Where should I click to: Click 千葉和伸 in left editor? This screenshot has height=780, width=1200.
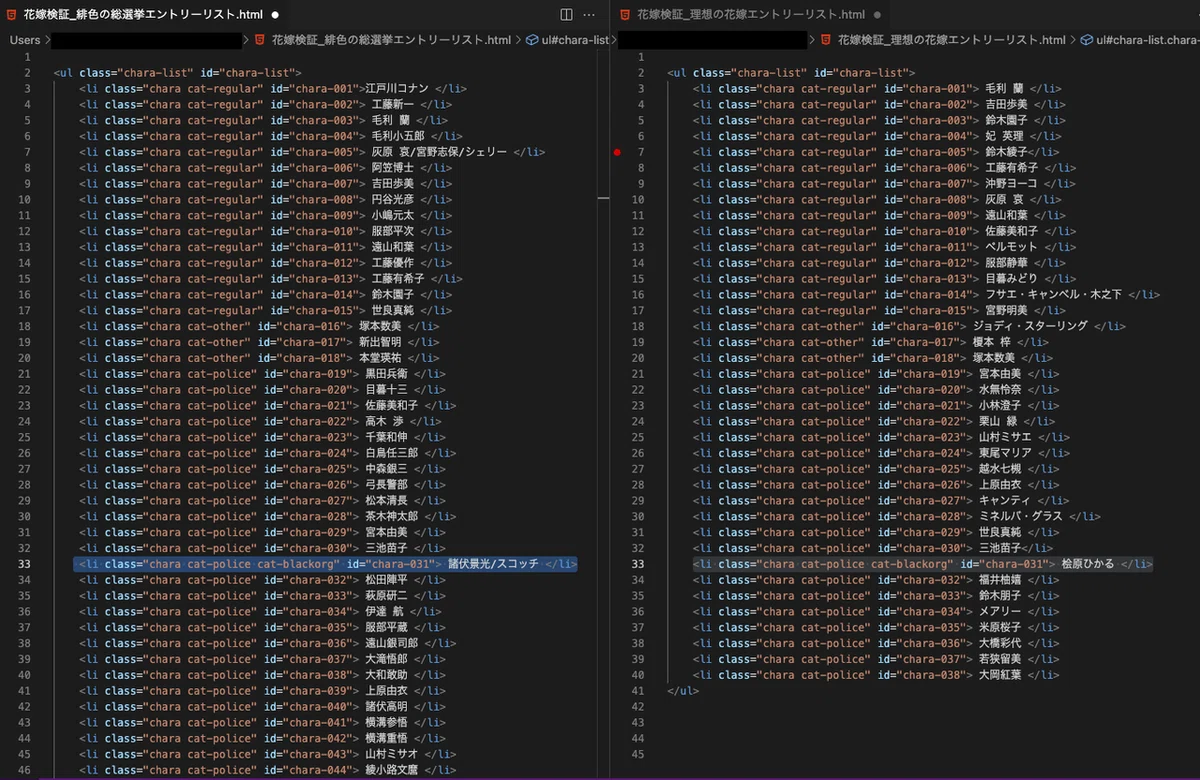386,437
